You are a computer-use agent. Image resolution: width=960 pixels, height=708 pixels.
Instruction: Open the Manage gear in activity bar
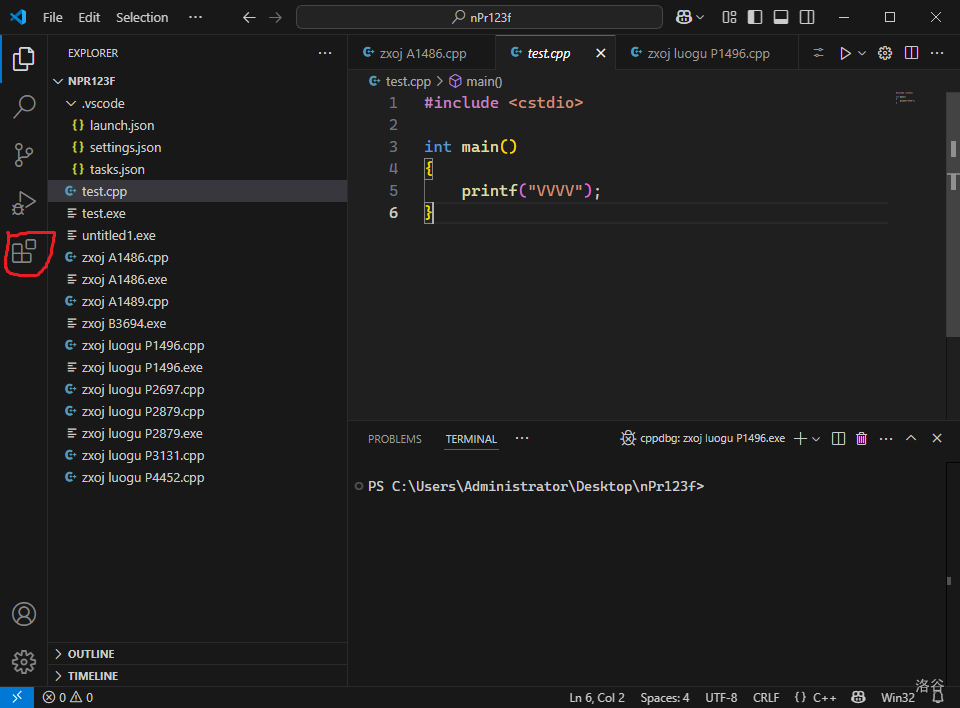click(x=24, y=661)
